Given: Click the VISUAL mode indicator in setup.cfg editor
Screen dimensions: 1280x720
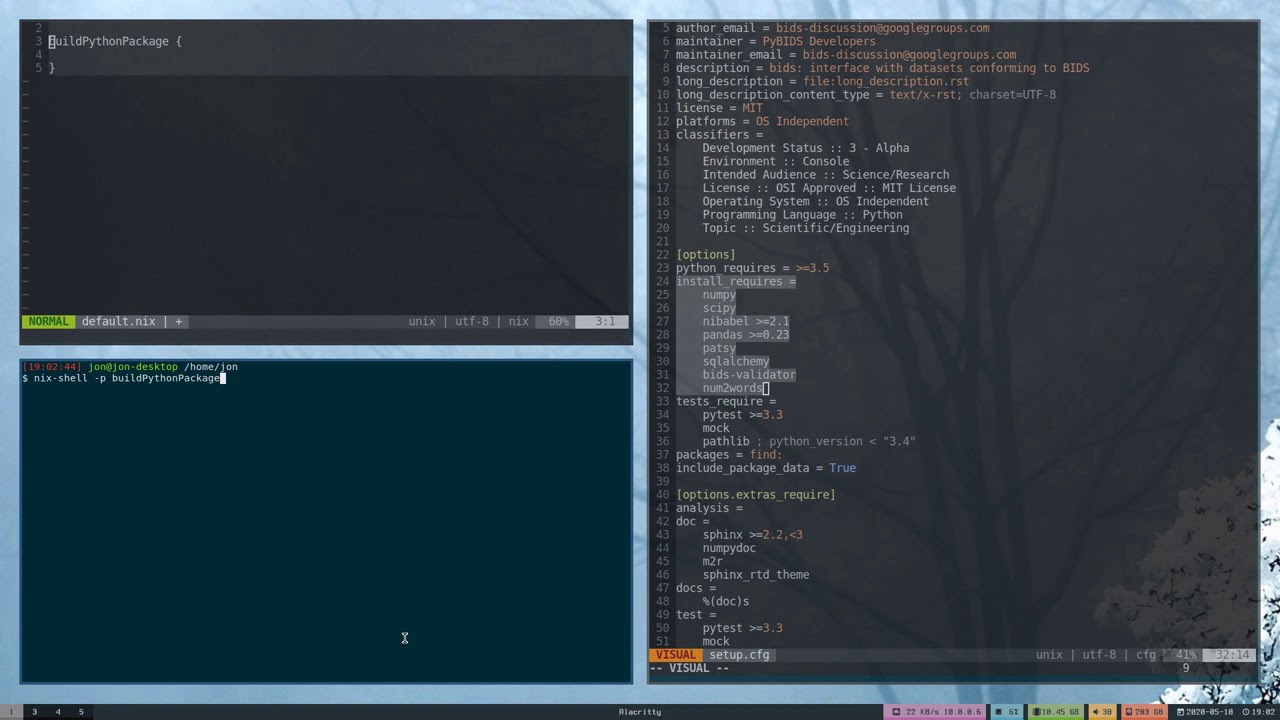Looking at the screenshot, I should click(676, 655).
